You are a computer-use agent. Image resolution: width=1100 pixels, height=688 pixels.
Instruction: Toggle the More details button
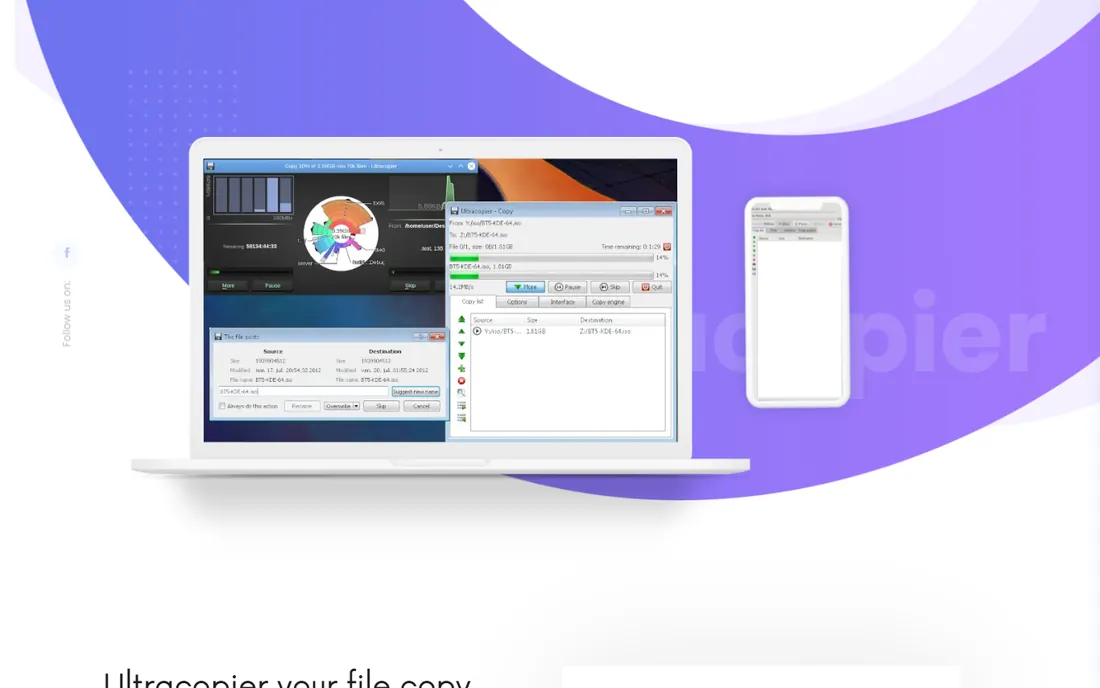point(525,287)
